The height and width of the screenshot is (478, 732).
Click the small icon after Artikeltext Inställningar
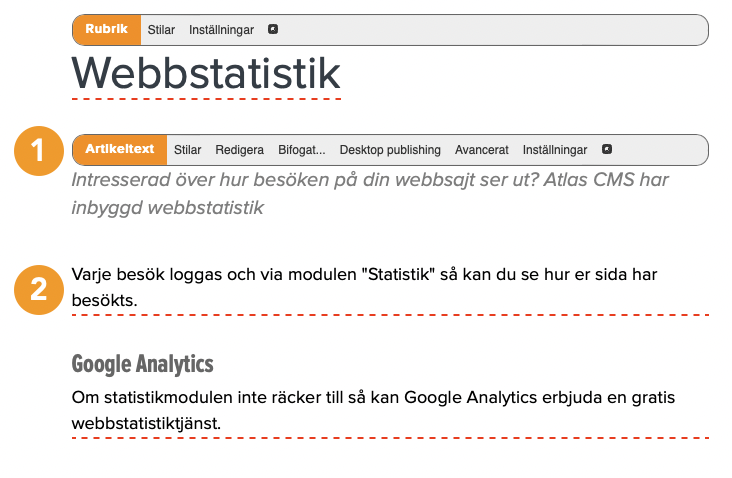tap(607, 150)
